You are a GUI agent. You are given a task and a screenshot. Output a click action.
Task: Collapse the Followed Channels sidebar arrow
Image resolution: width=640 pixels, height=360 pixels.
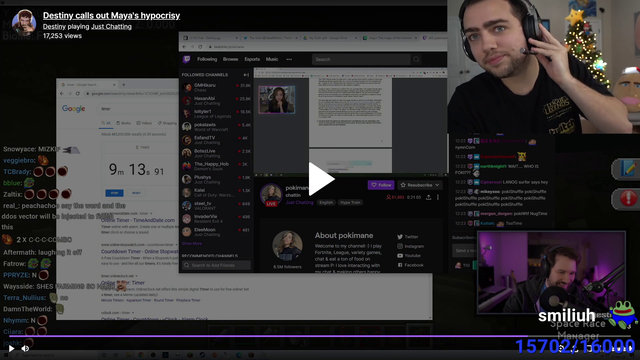tap(246, 75)
